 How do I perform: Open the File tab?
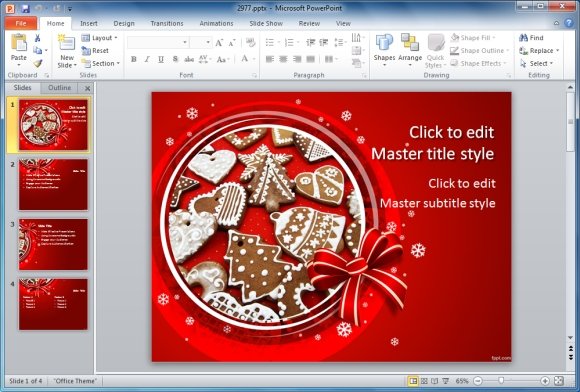(21, 23)
